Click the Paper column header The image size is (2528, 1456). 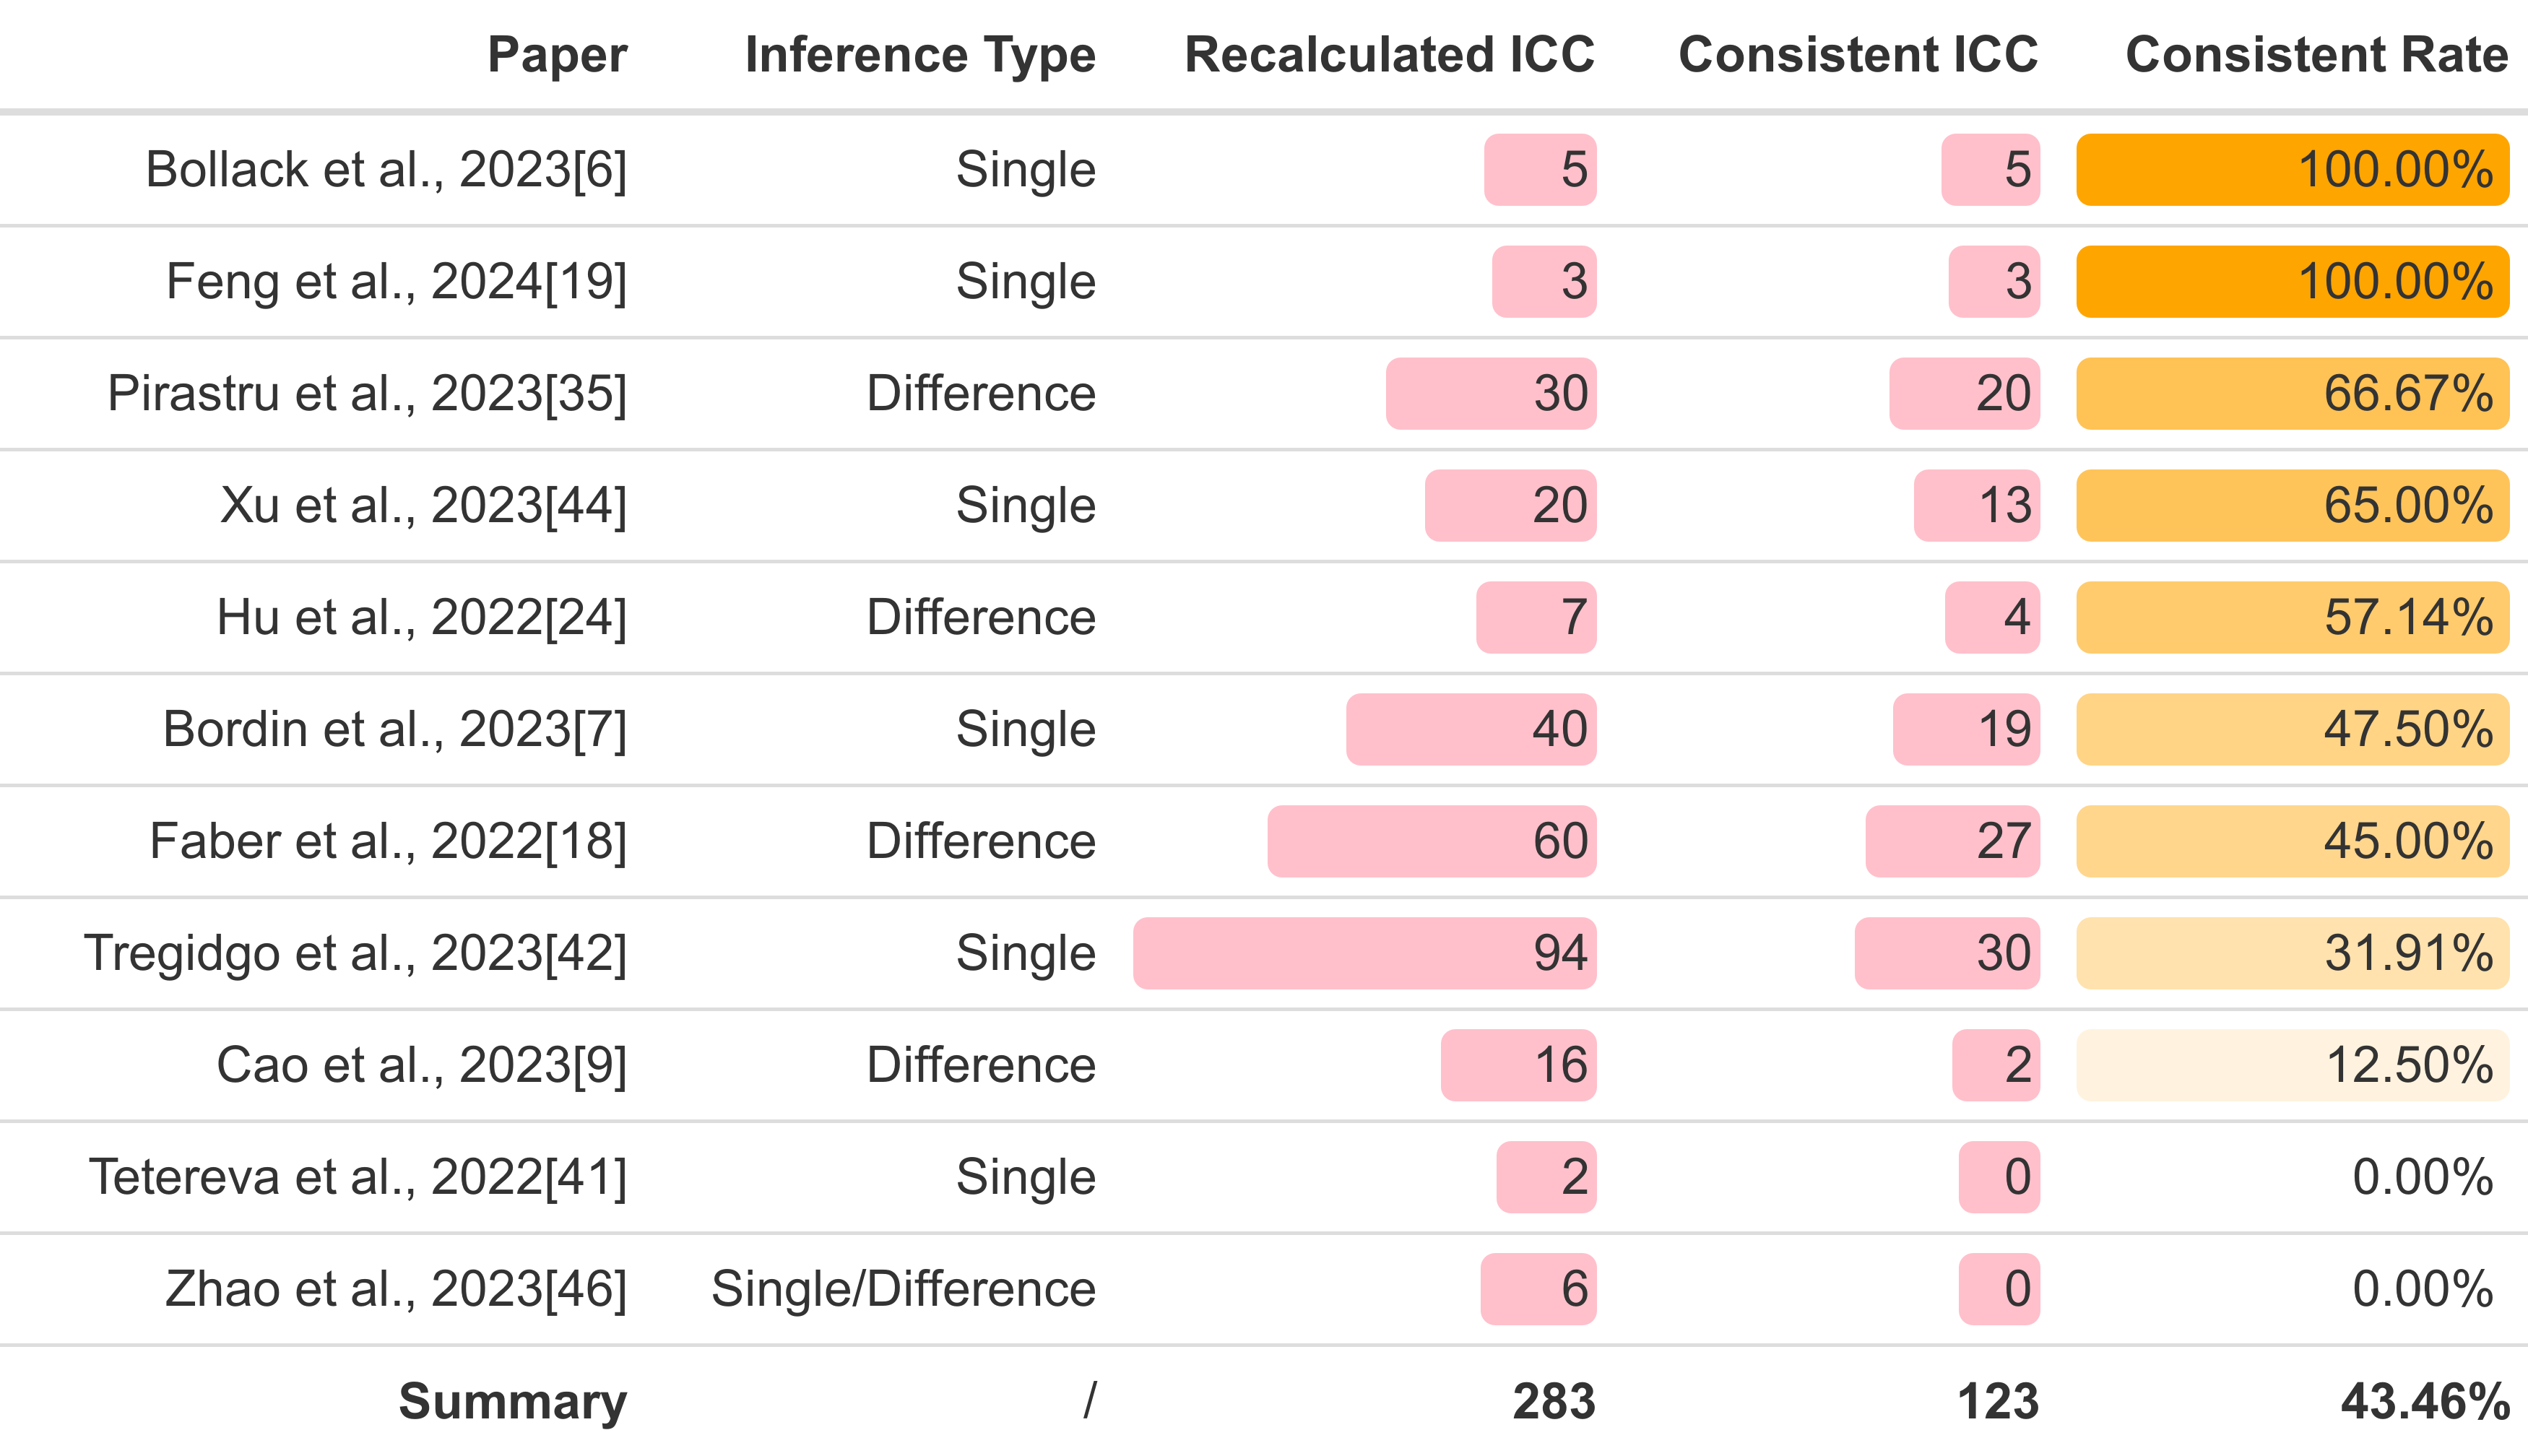pyautogui.click(x=557, y=55)
